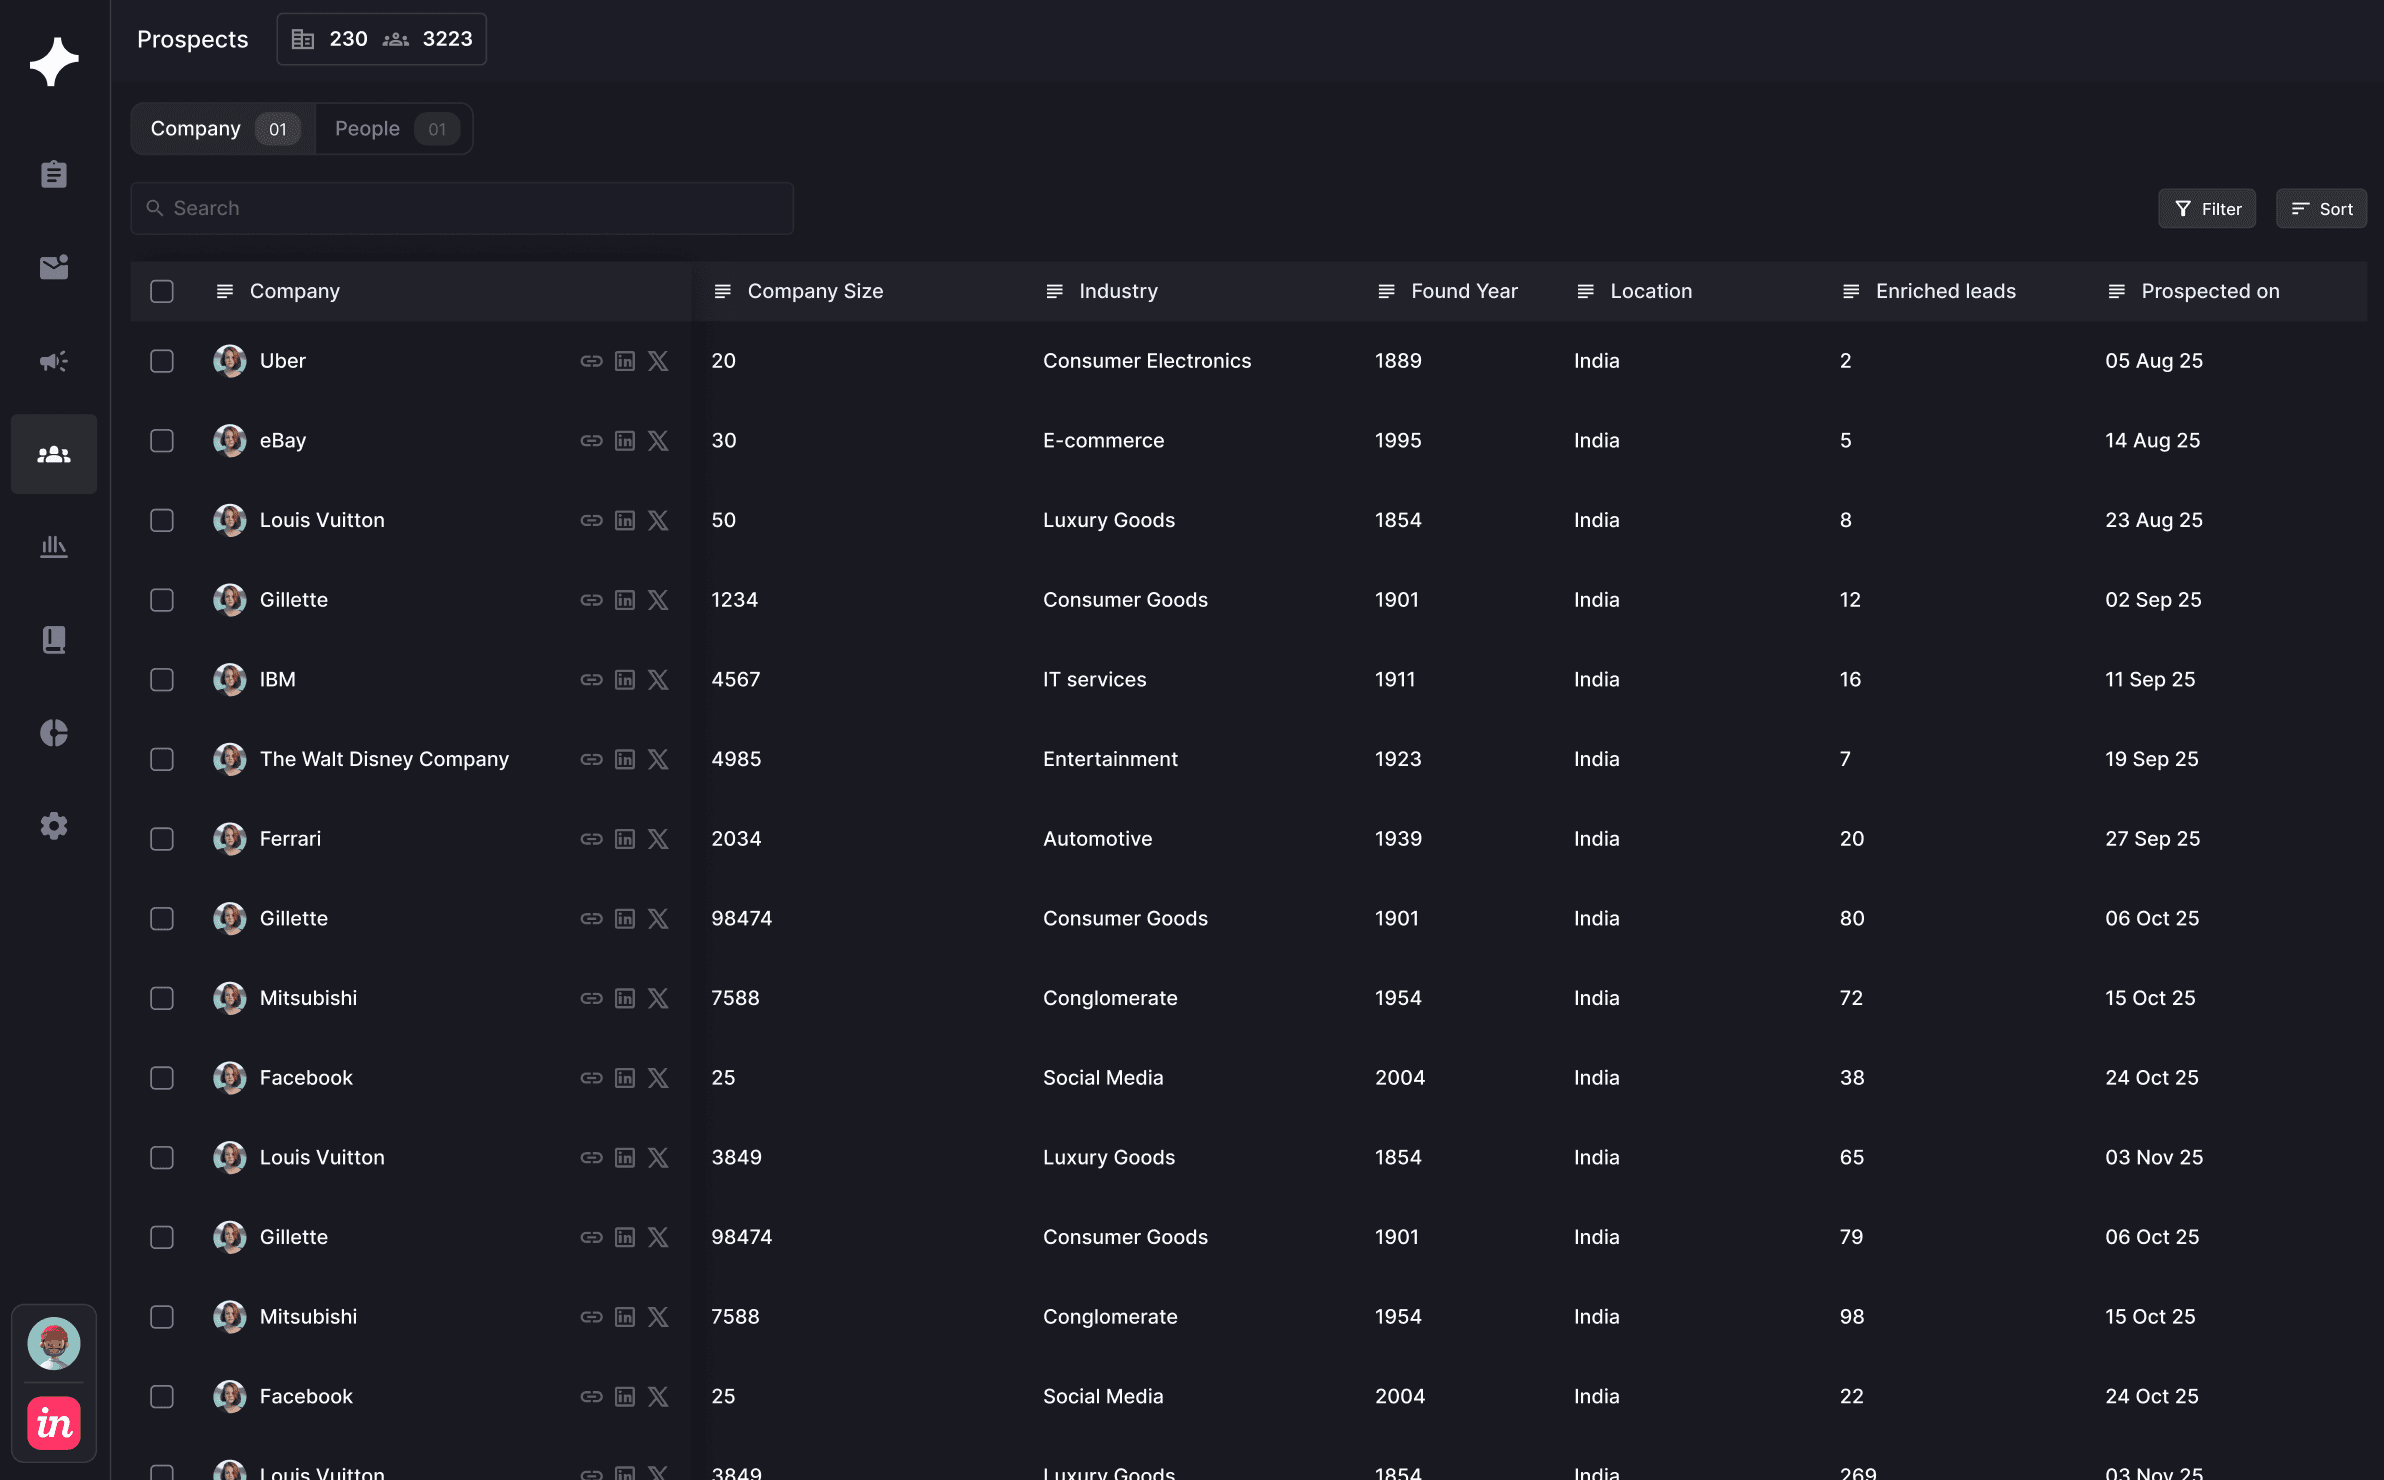
Task: Check the IBM row checkbox
Action: click(162, 680)
